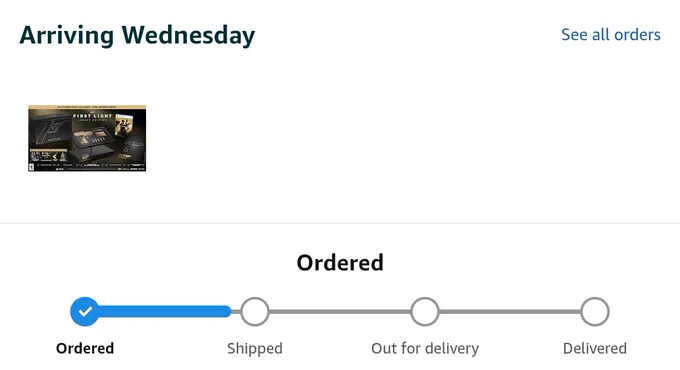Click the grey track before Delivered circle

[x=510, y=311]
